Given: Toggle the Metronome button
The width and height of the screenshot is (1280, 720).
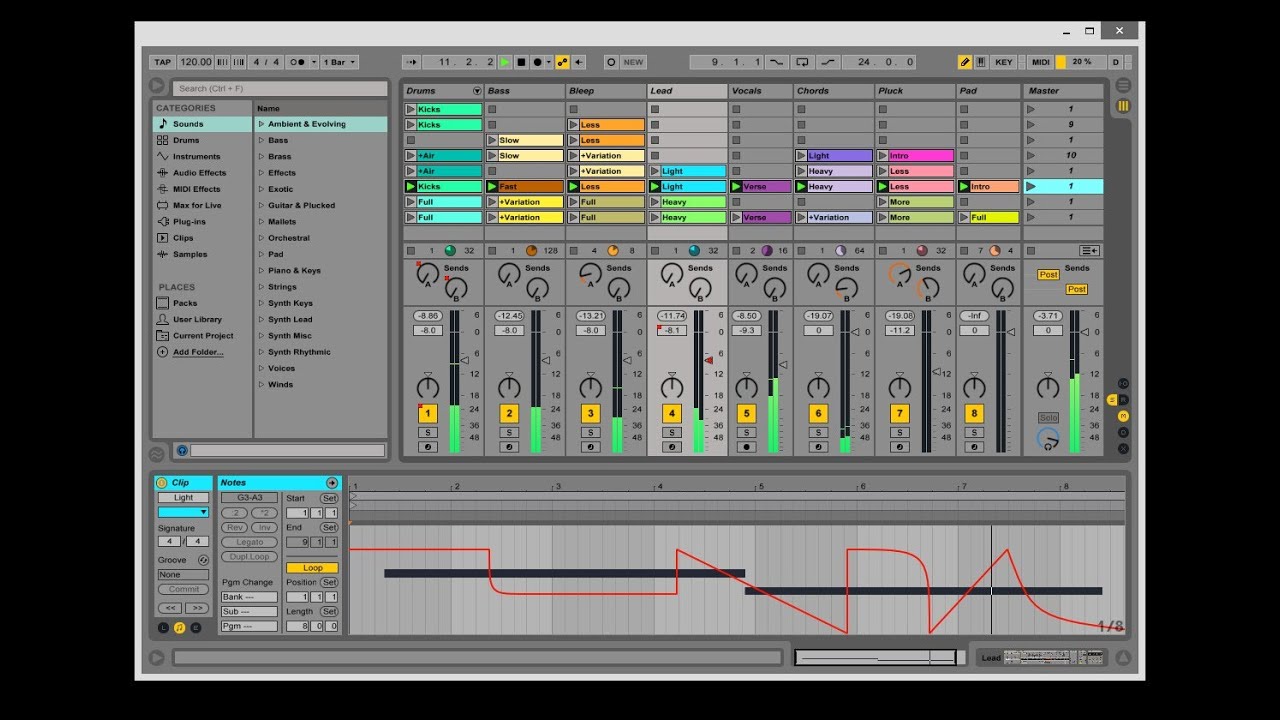Looking at the screenshot, I should point(298,62).
